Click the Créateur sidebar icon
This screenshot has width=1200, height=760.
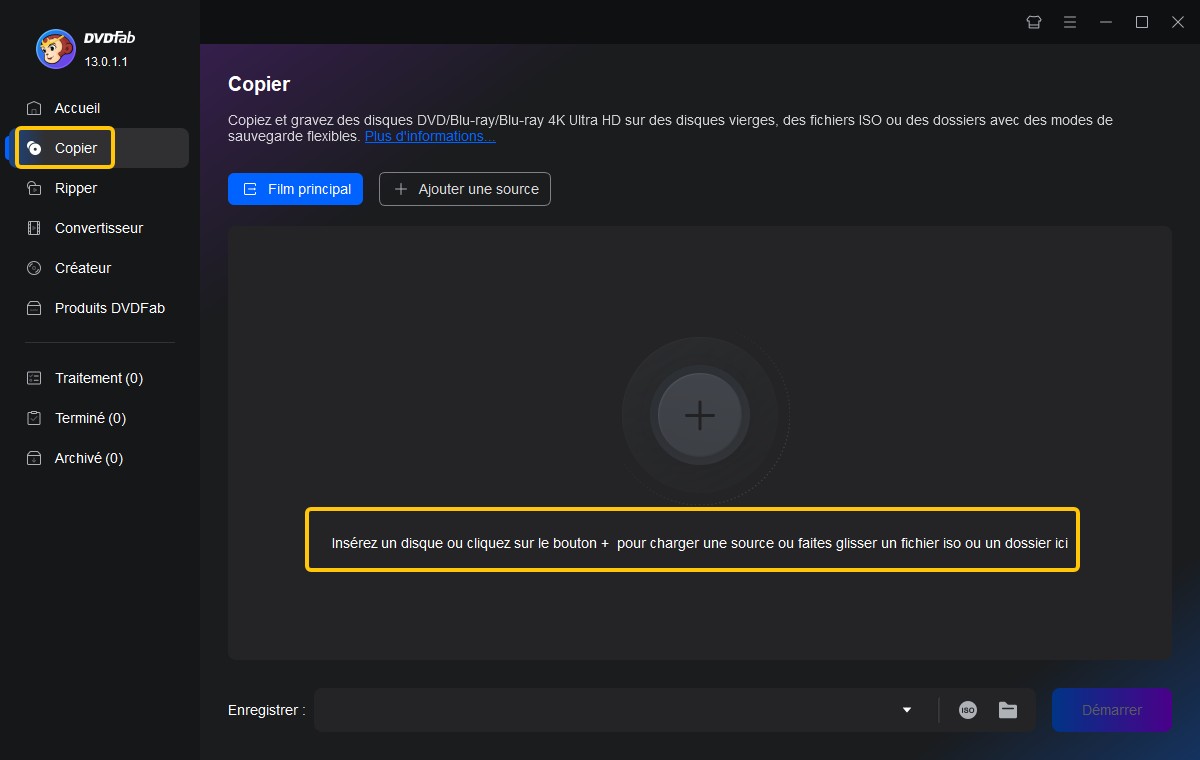point(35,268)
